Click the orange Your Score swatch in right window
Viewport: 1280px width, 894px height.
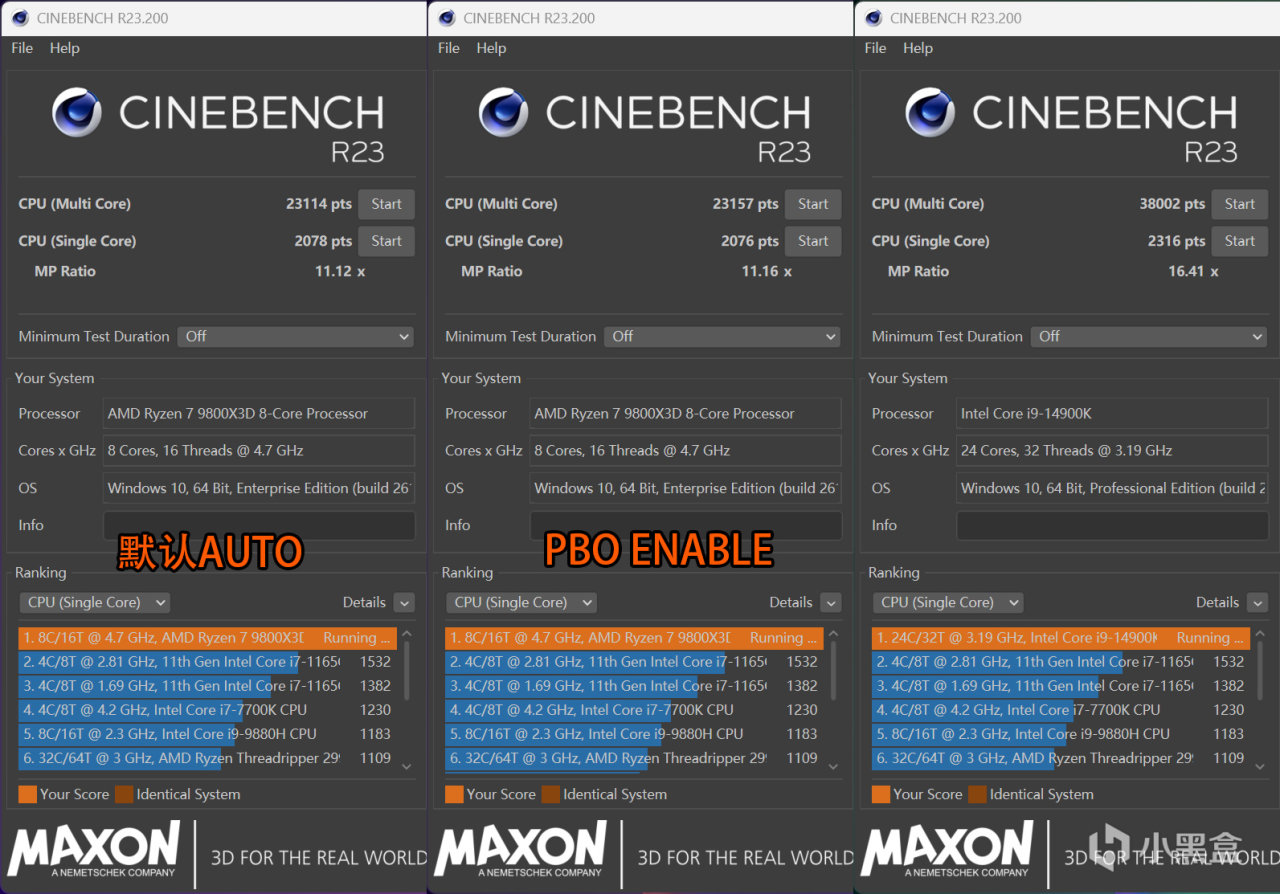(881, 794)
